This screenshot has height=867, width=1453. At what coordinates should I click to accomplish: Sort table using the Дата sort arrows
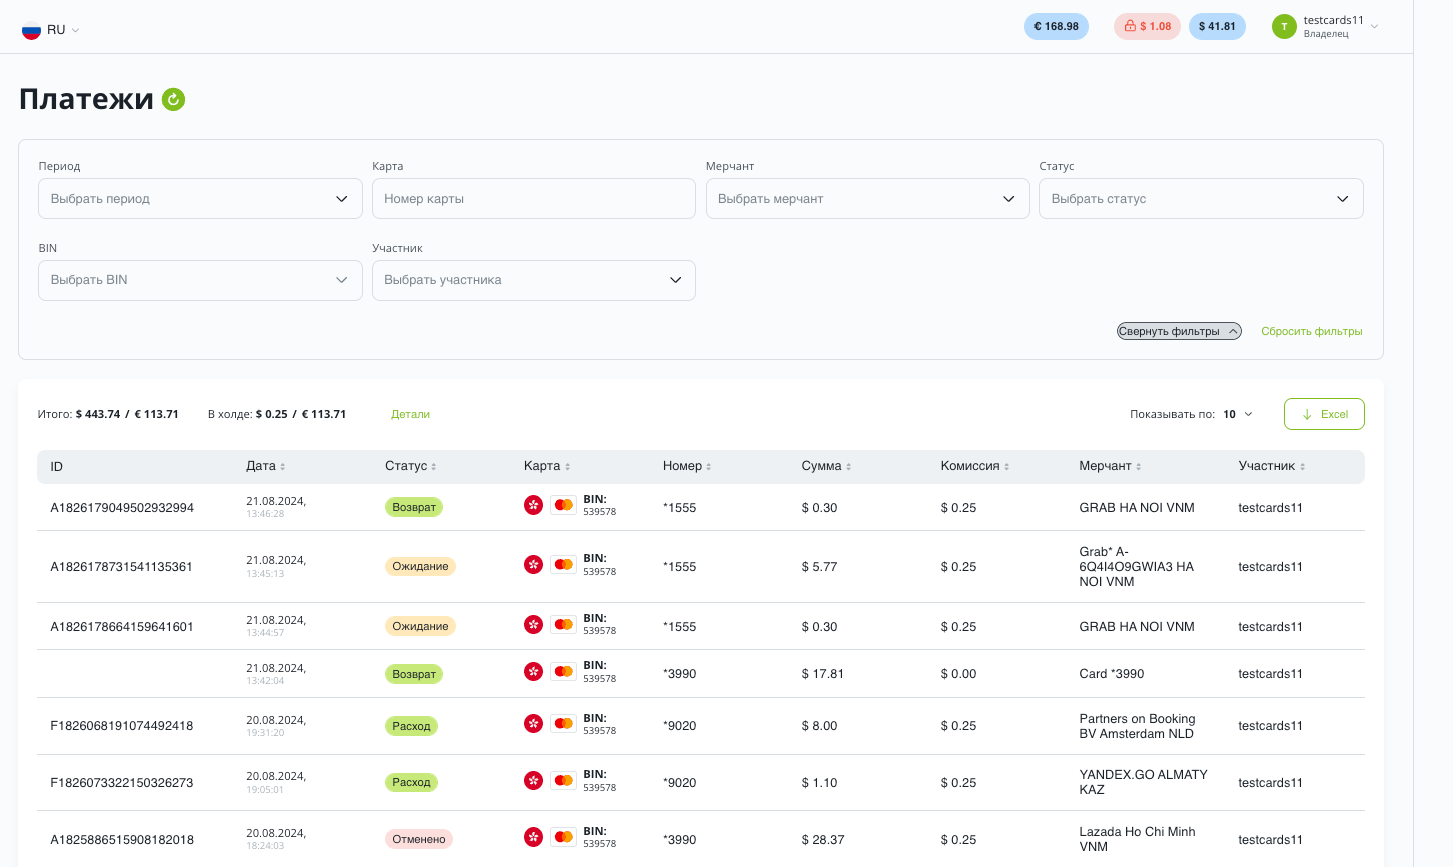(283, 467)
